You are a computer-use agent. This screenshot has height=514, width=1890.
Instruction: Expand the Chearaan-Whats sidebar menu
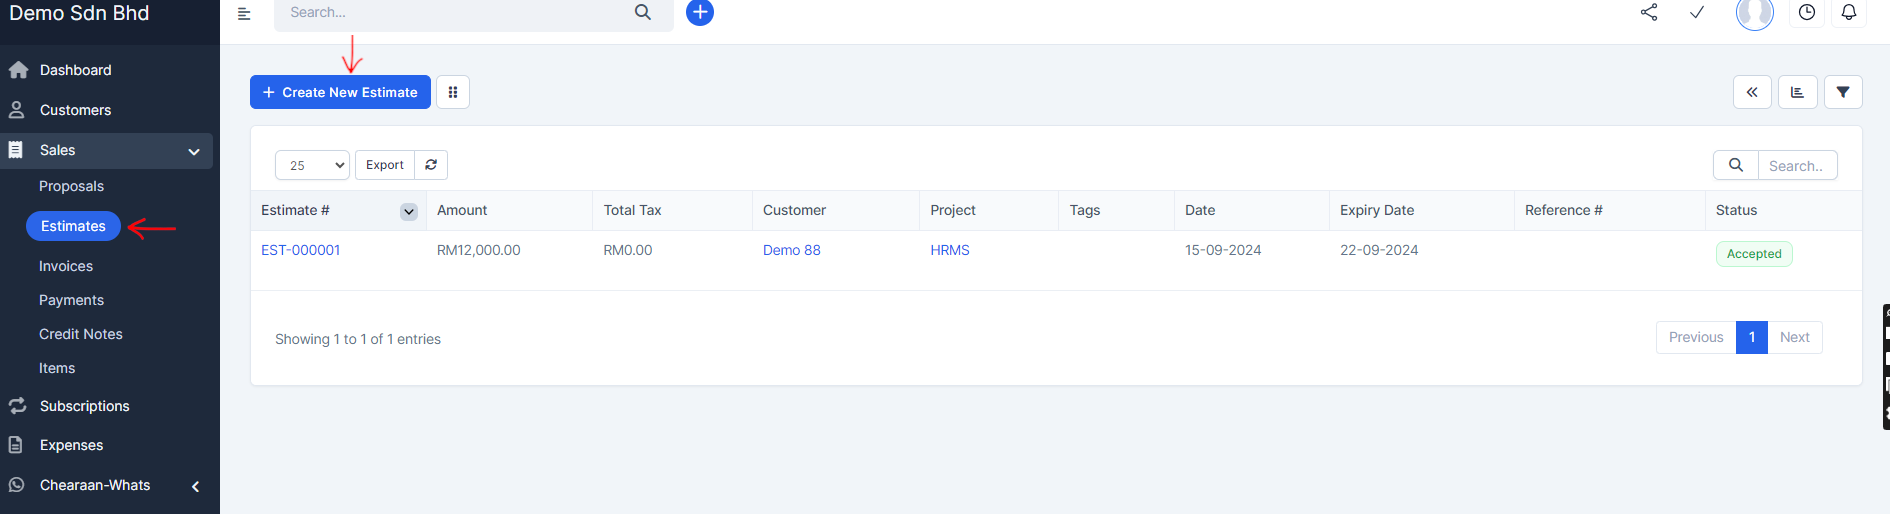pos(196,486)
